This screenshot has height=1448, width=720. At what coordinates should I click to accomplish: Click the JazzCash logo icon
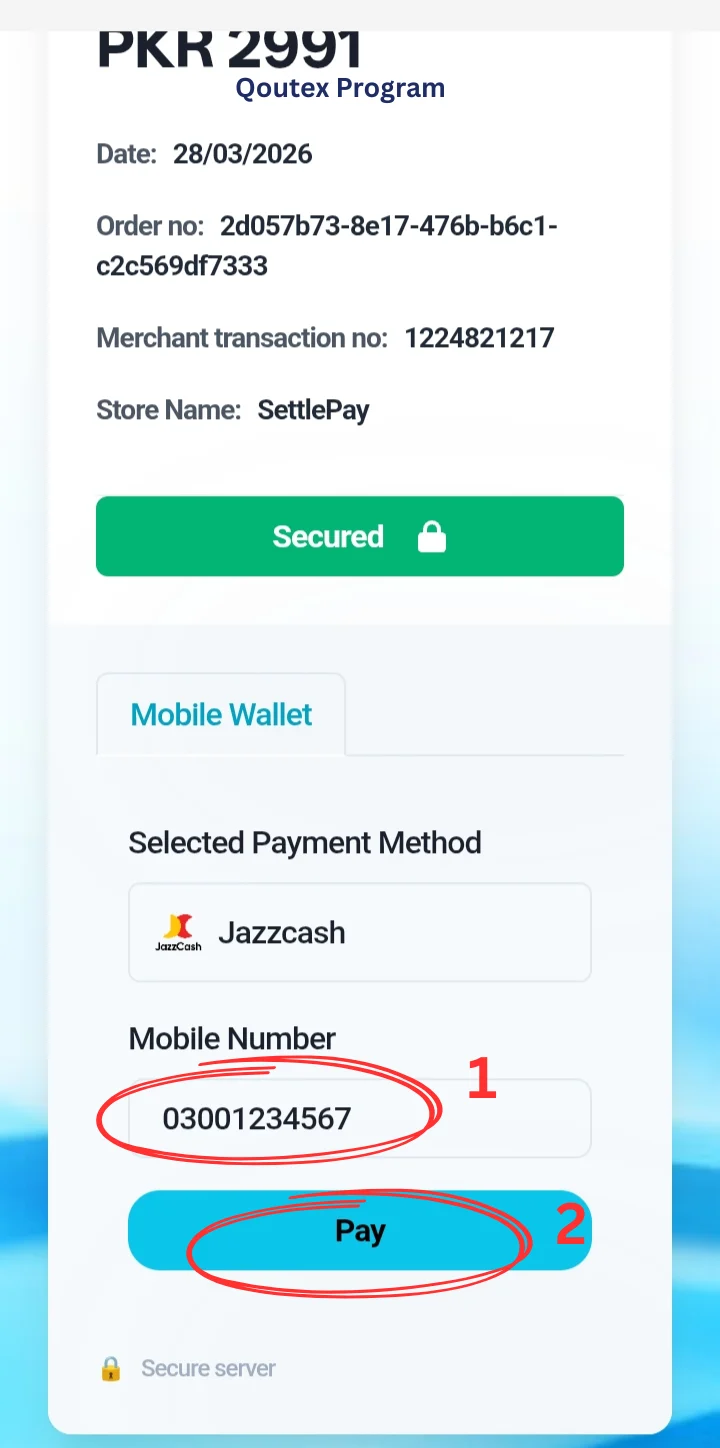(178, 932)
